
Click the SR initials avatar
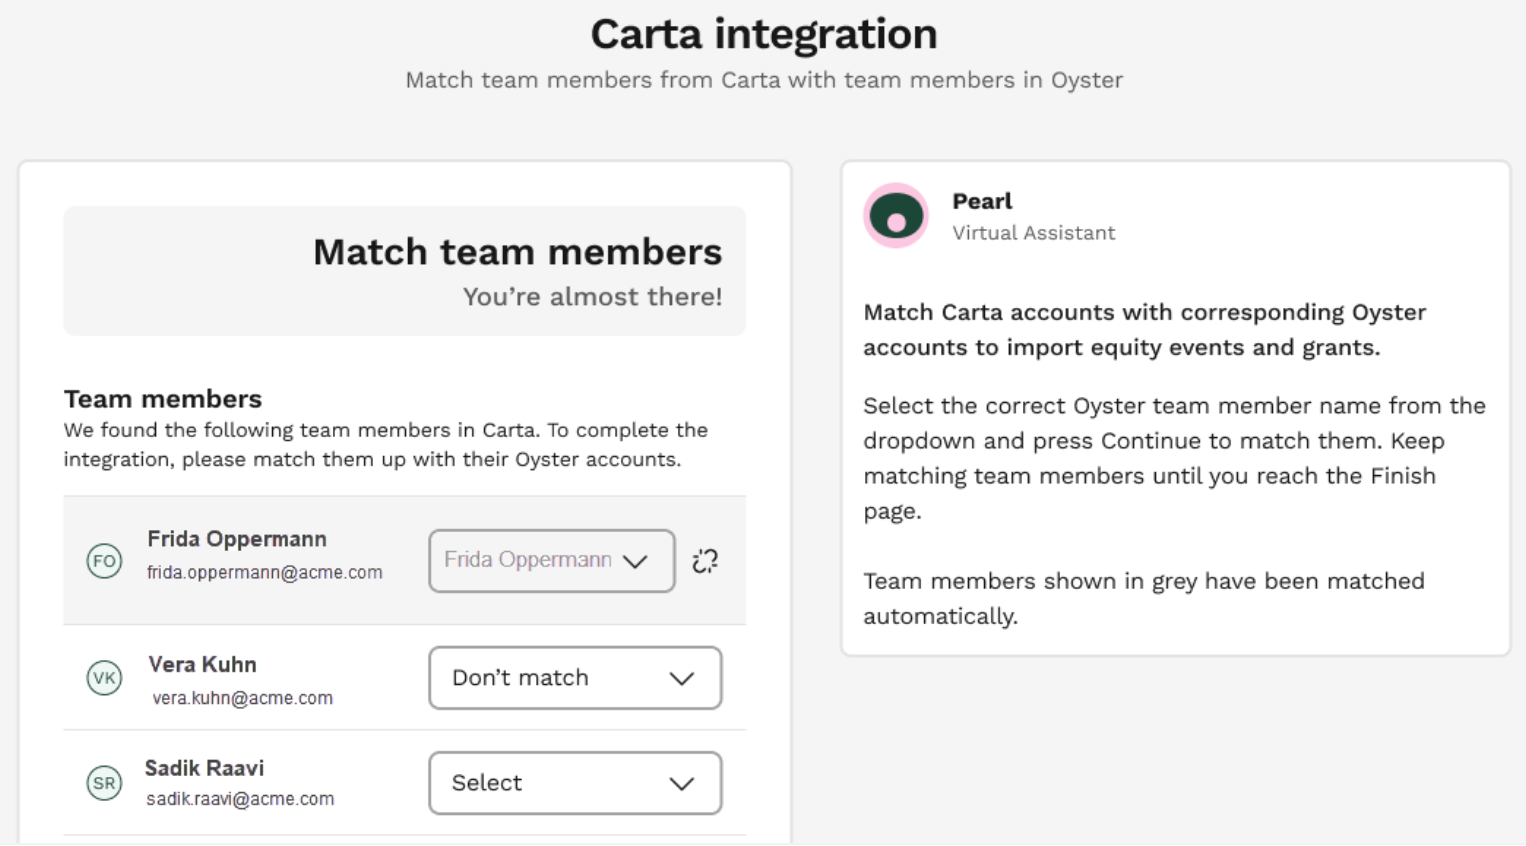[104, 783]
